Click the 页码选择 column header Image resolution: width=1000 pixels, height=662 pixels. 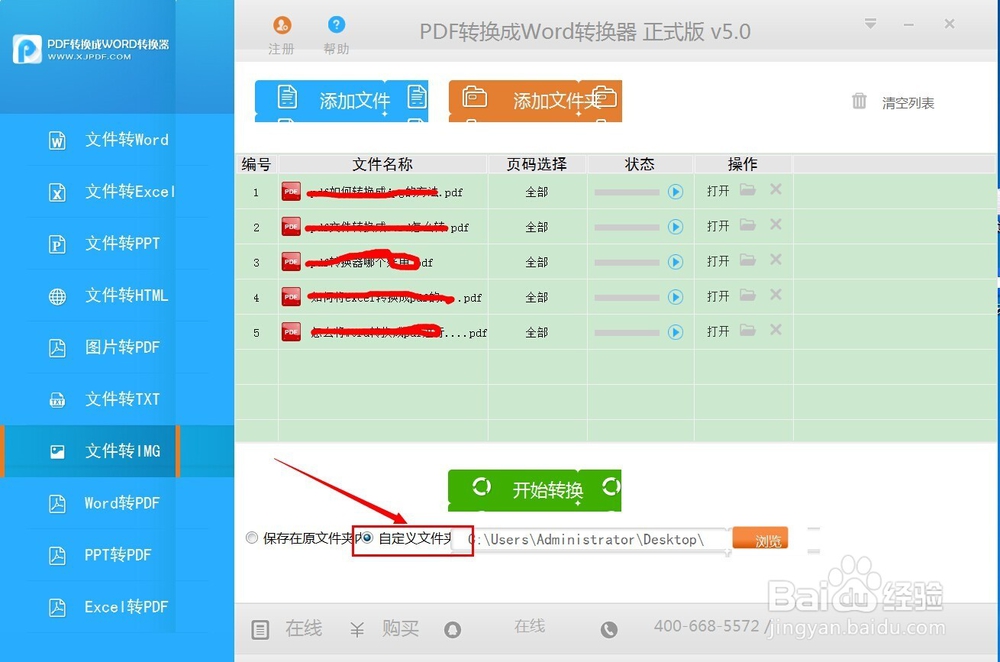537,164
